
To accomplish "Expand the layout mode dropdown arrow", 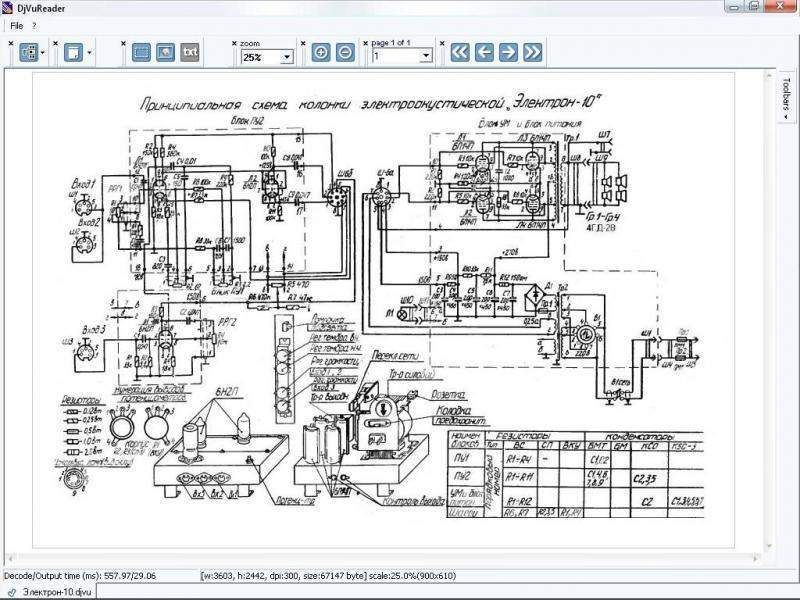I will tap(43, 53).
